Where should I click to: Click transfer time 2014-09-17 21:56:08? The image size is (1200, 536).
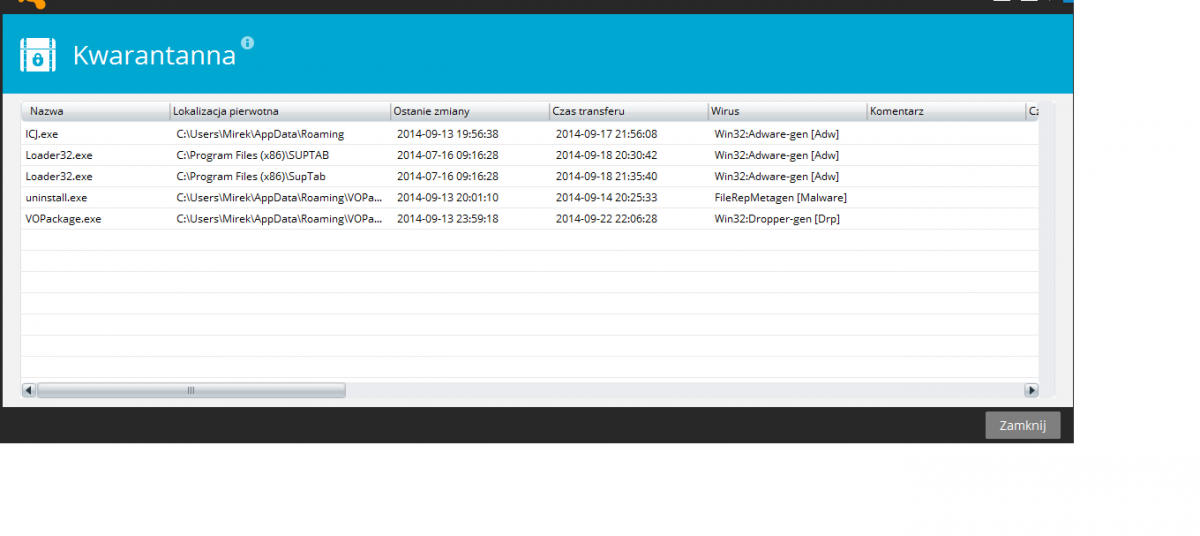(606, 134)
